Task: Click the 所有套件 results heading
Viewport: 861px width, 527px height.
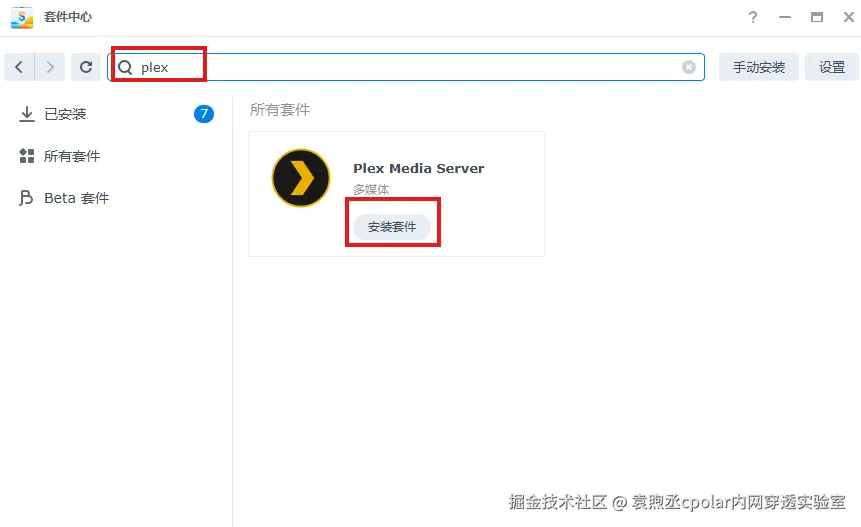Action: pyautogui.click(x=280, y=110)
